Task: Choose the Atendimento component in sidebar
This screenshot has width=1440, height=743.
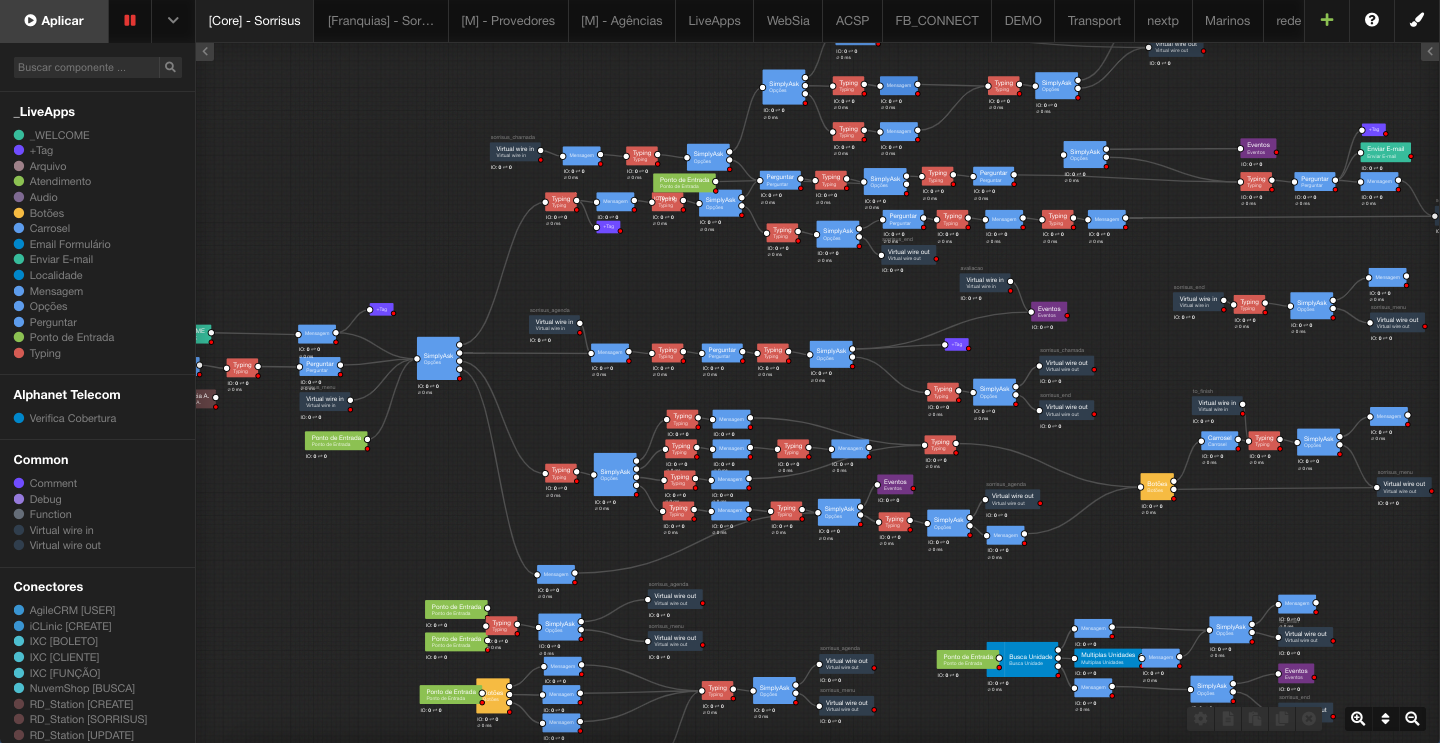Action: (x=52, y=181)
